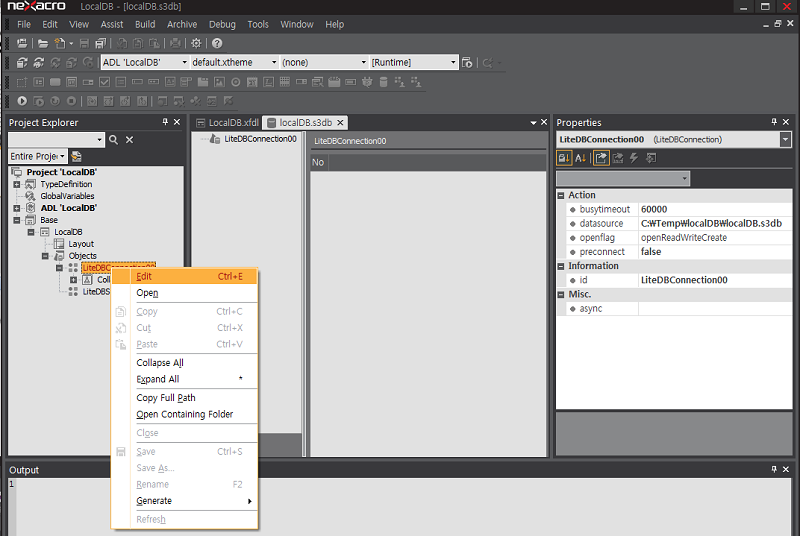Click the search magnifier in Project Explorer
The height and width of the screenshot is (536, 800).
point(113,139)
